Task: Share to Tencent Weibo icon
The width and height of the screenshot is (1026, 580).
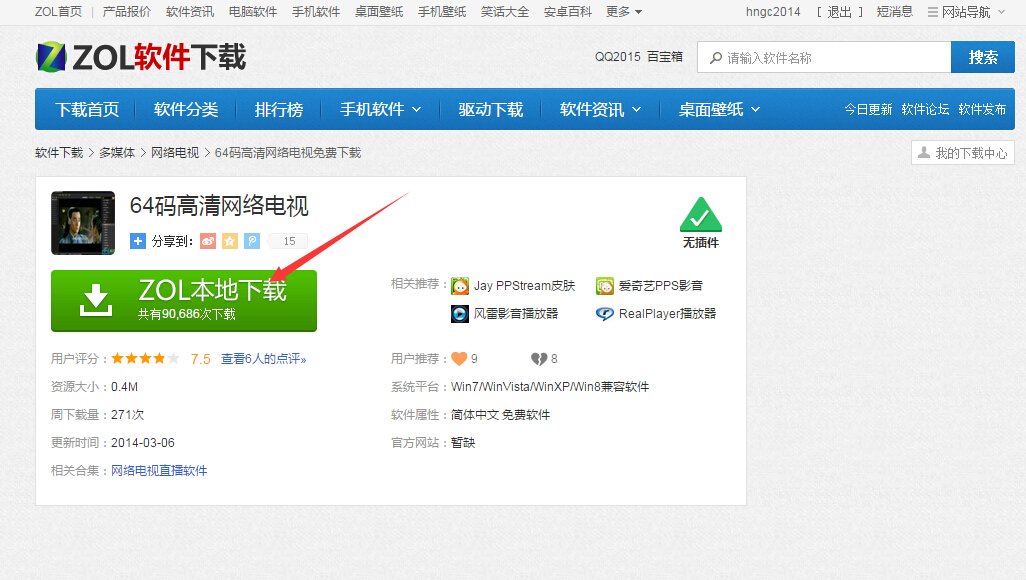Action: 250,241
